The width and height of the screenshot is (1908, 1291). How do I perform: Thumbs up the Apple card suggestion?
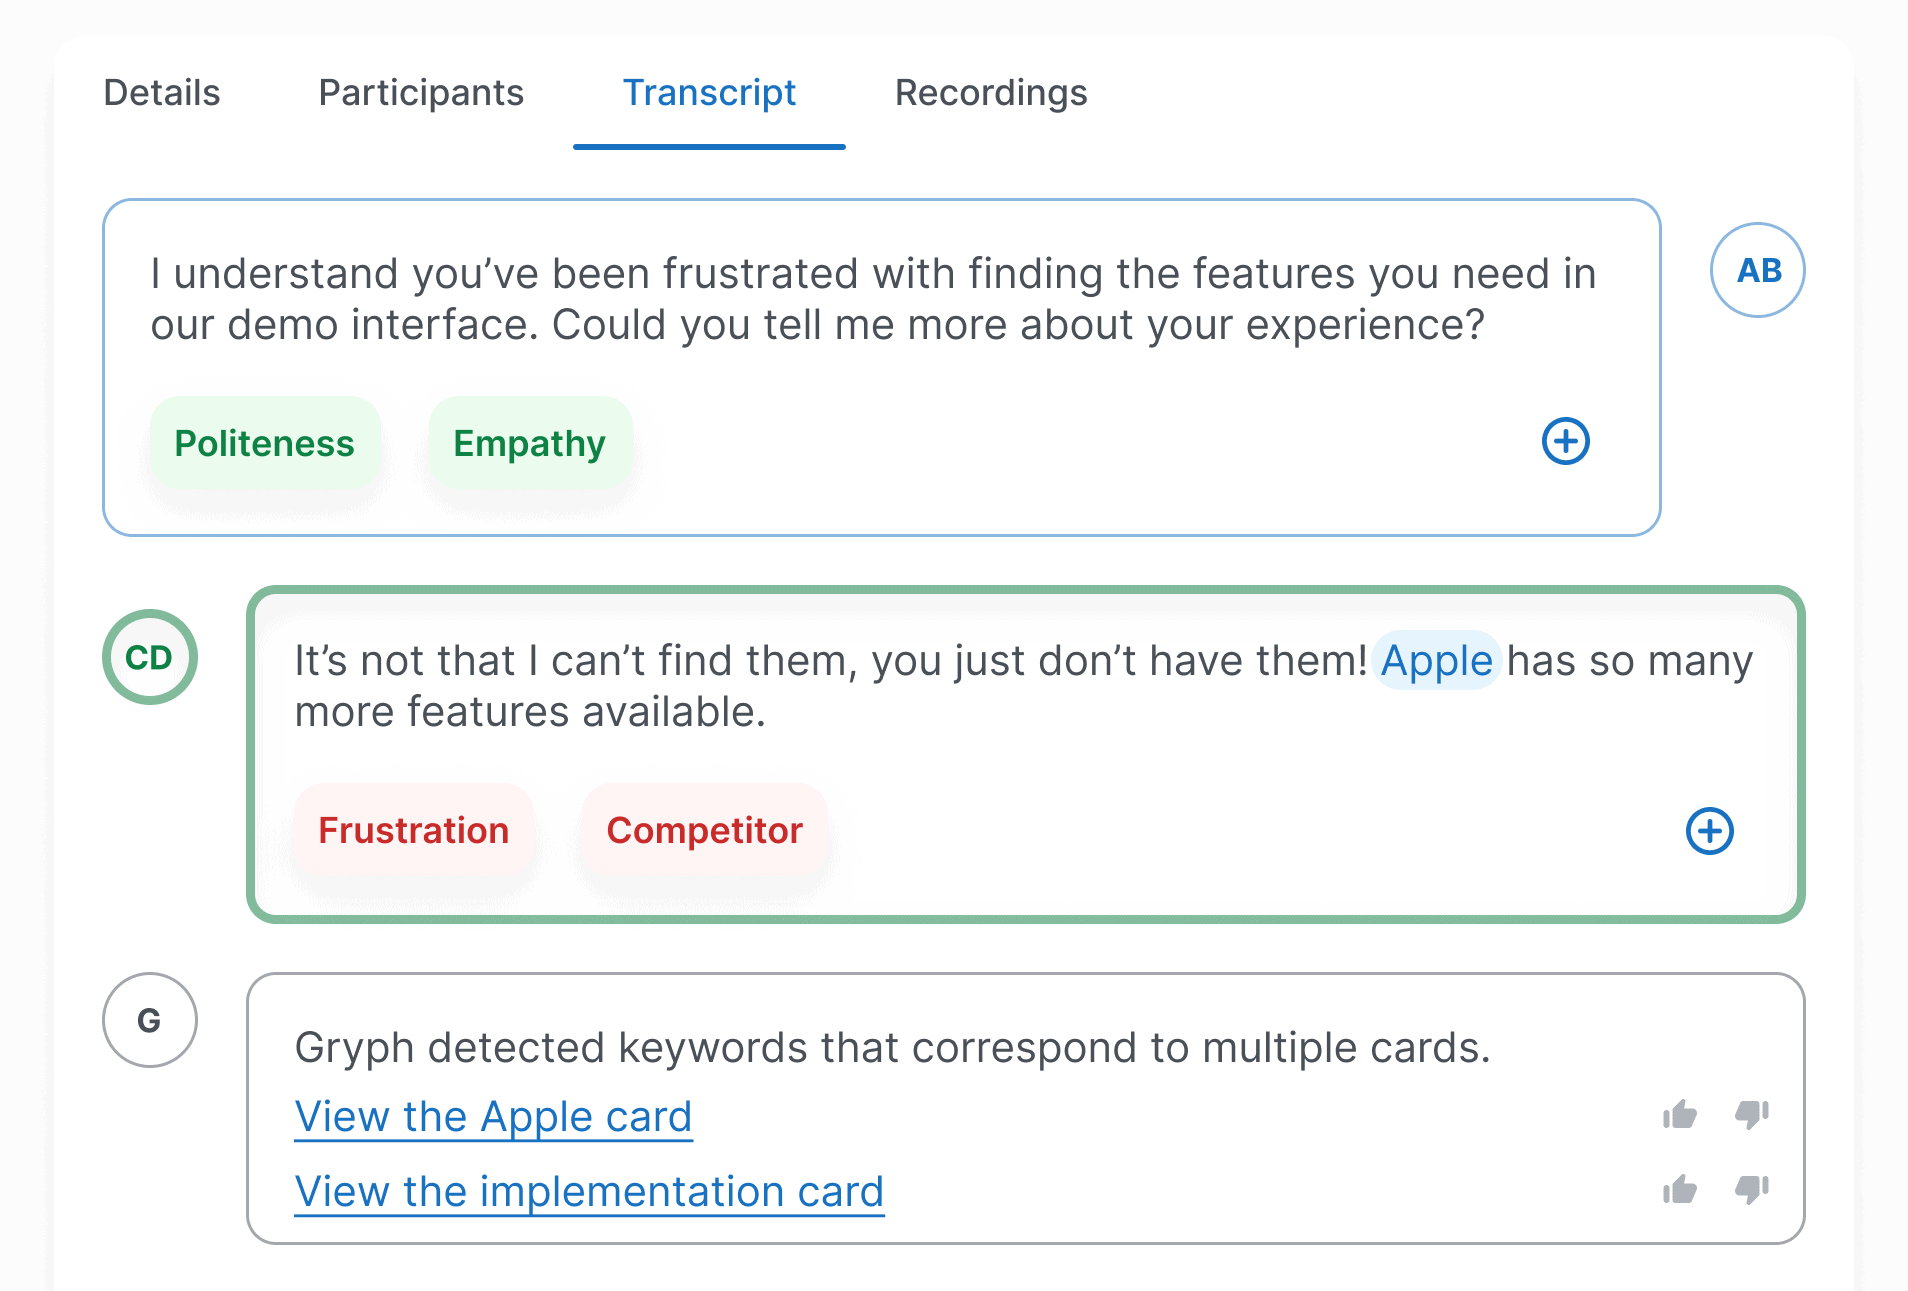pyautogui.click(x=1680, y=1114)
